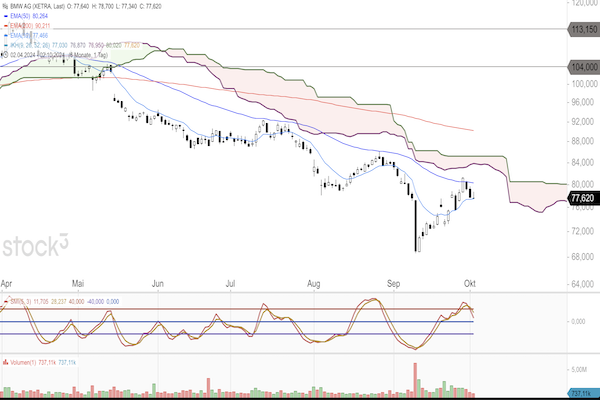The width and height of the screenshot is (600, 400).
Task: Click the 88,000 price axis label
Action: pos(582,141)
